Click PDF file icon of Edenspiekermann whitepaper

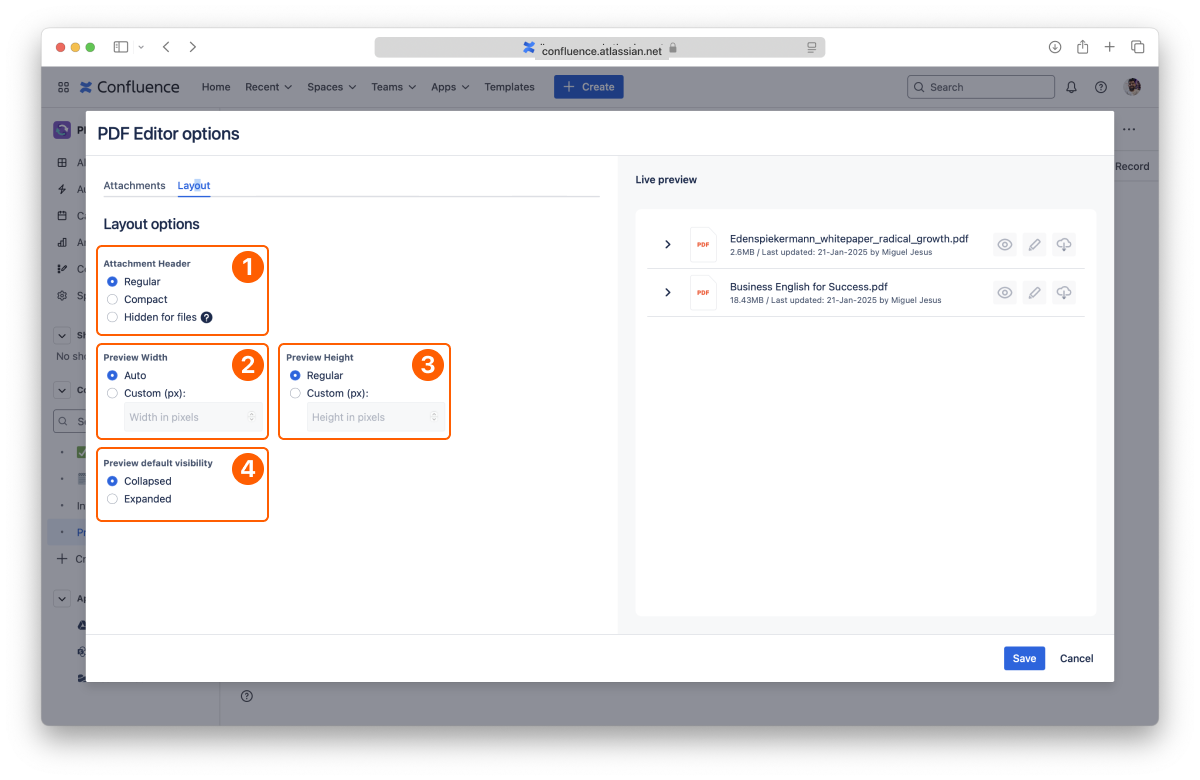pyautogui.click(x=703, y=245)
